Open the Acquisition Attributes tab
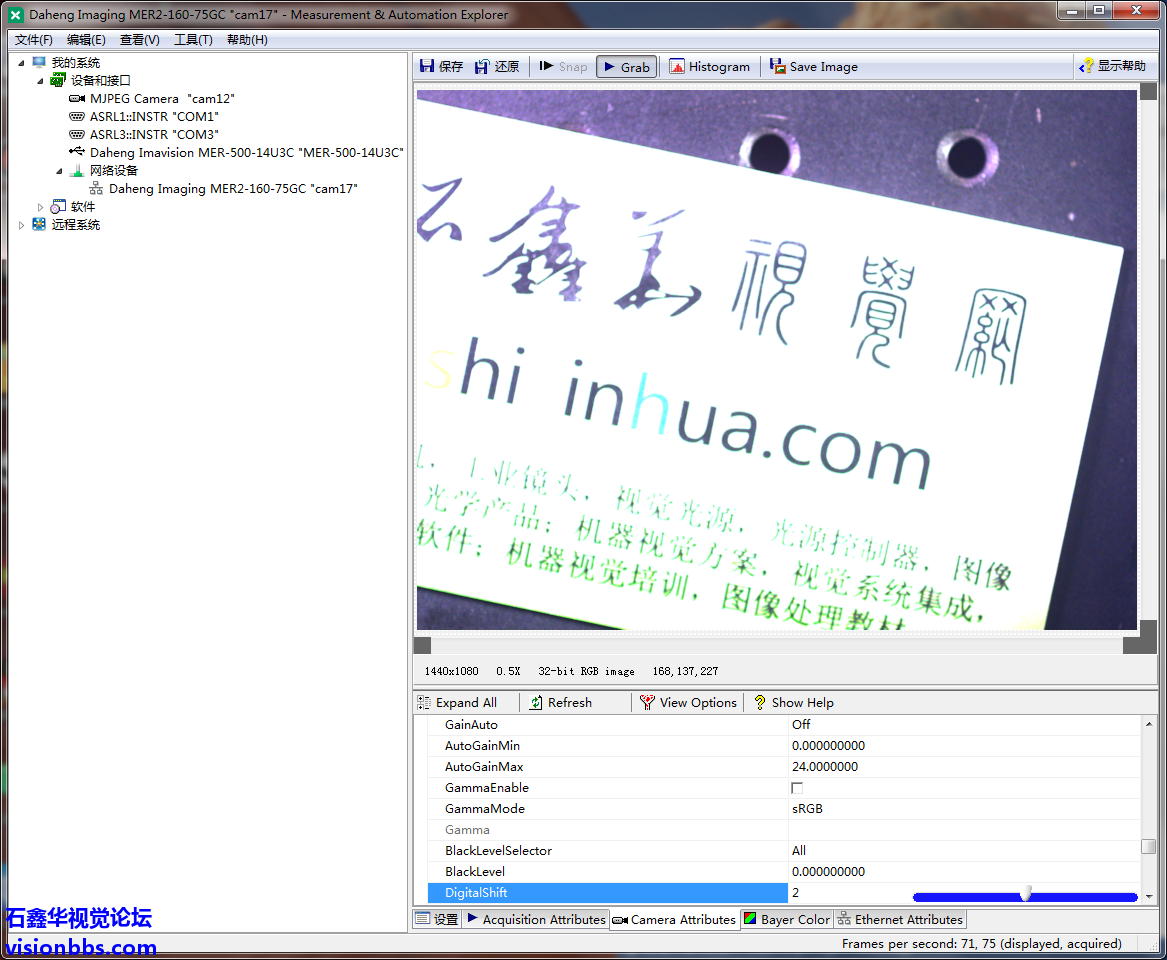The height and width of the screenshot is (960, 1167). tap(535, 920)
